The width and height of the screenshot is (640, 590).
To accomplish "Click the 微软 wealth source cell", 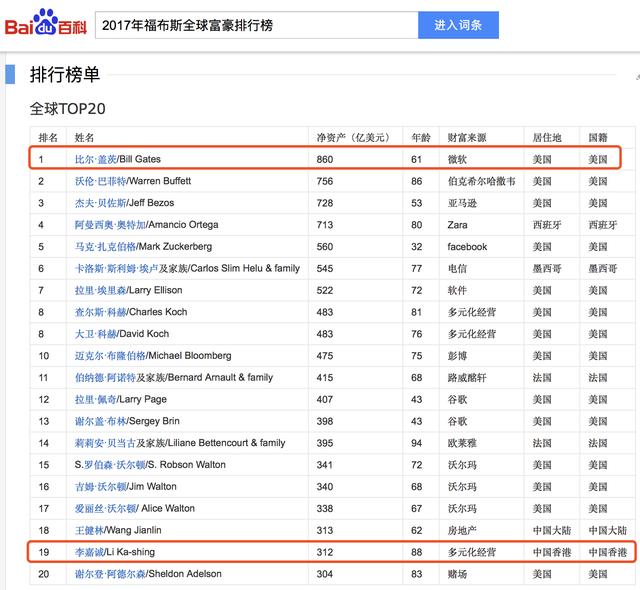I will click(457, 159).
